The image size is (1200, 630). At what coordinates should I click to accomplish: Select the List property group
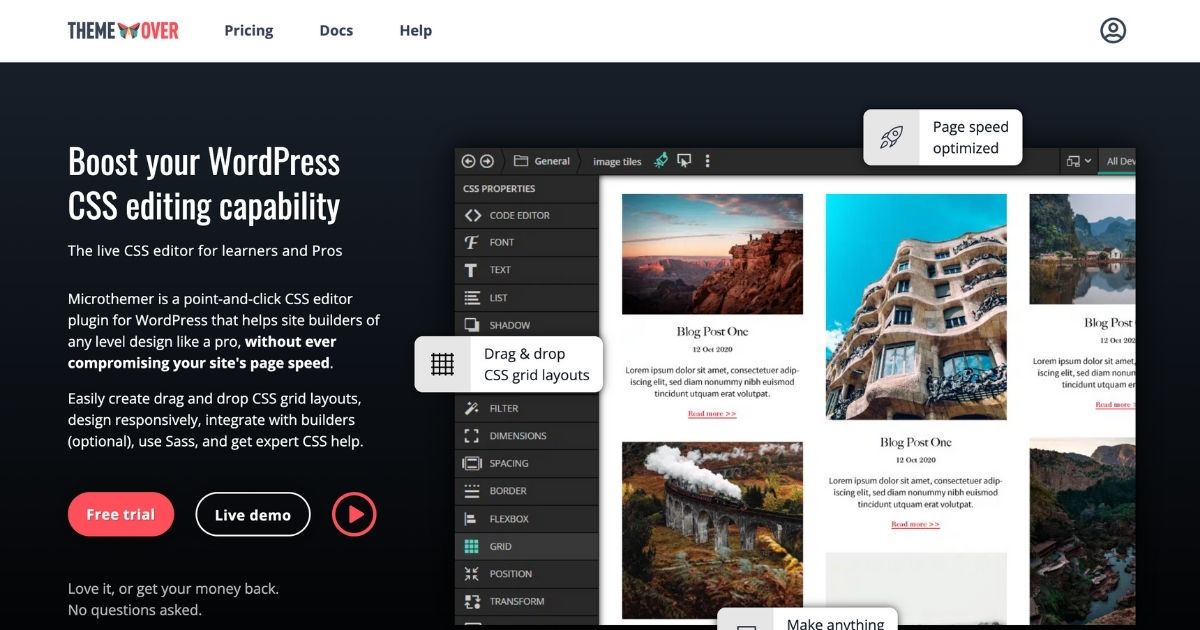coord(527,298)
